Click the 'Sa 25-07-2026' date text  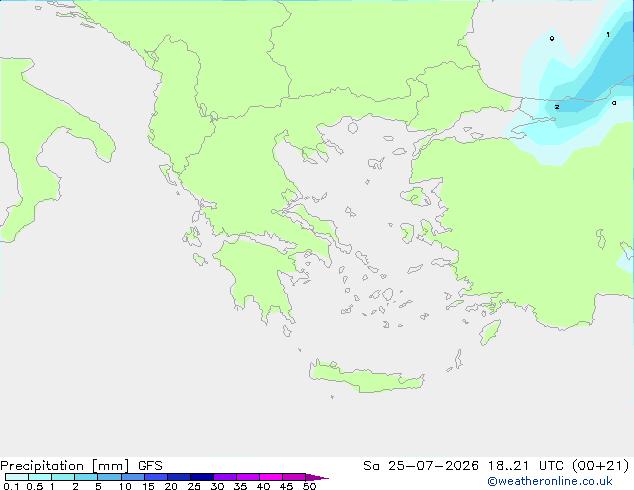pyautogui.click(x=421, y=466)
